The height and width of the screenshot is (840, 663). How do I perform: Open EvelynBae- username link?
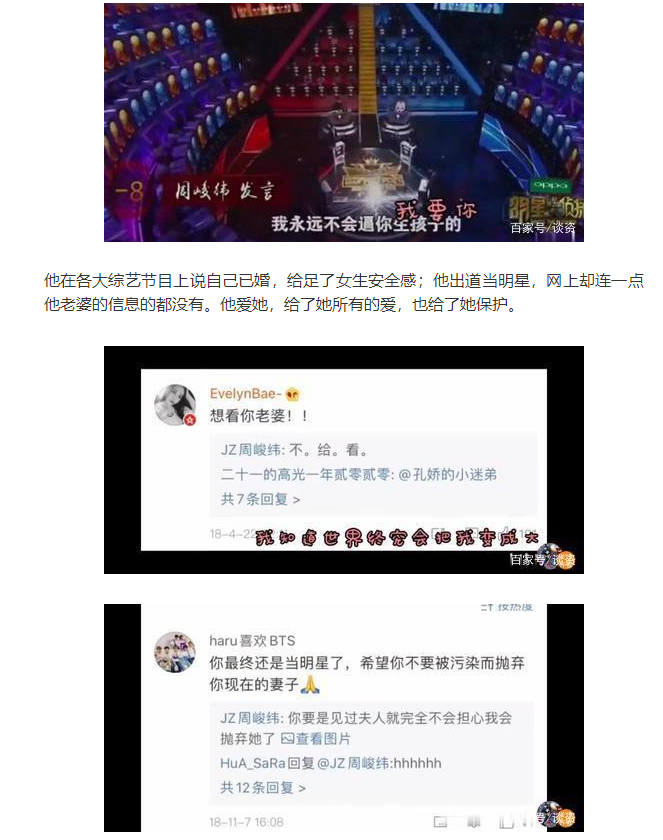tap(246, 394)
